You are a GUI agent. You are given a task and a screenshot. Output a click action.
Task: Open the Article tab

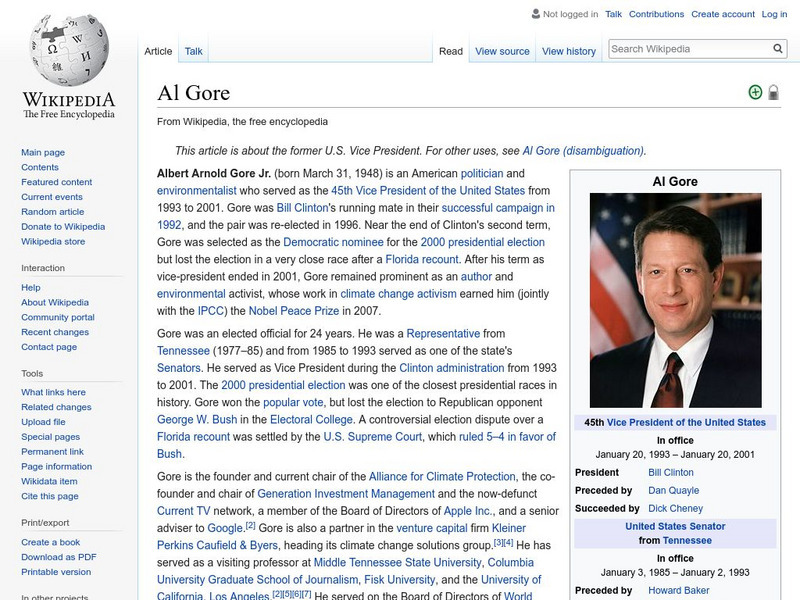pos(158,51)
